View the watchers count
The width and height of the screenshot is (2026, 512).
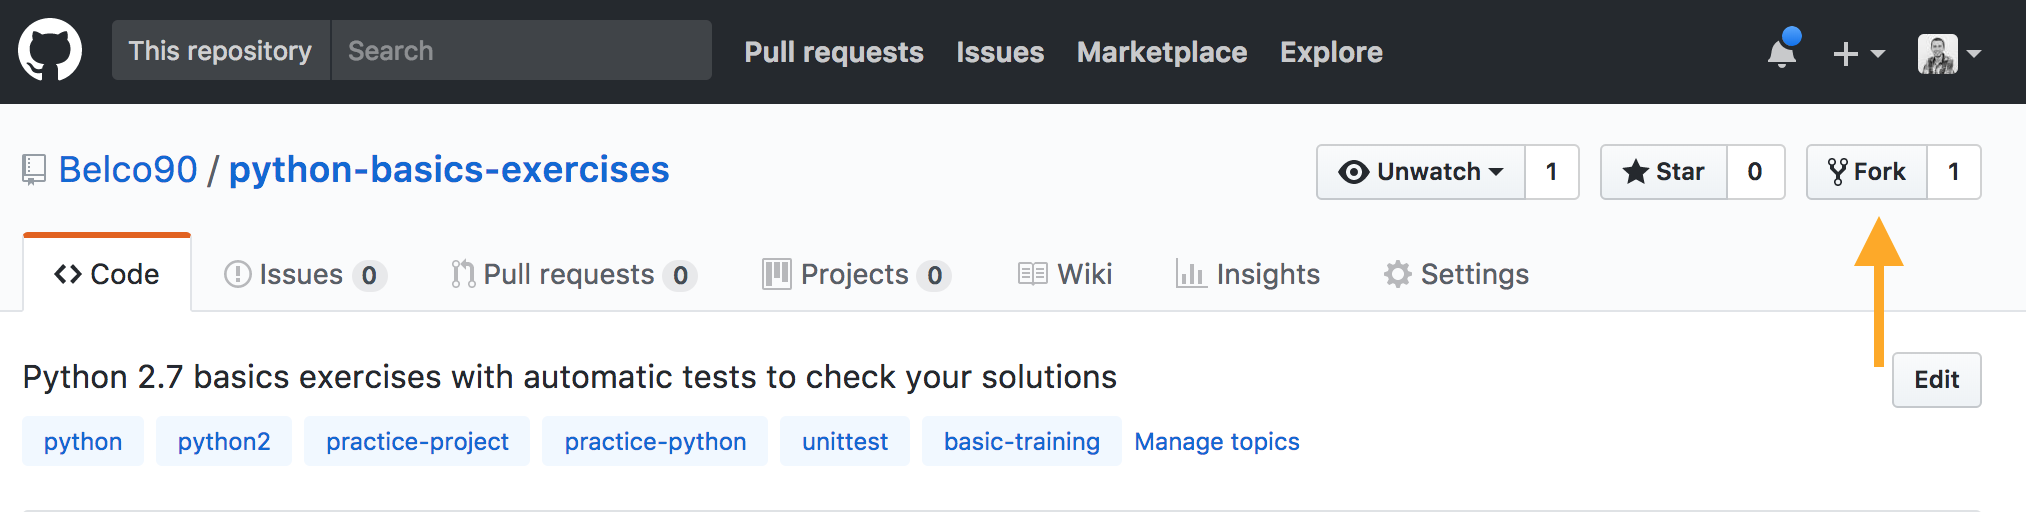(x=1552, y=172)
